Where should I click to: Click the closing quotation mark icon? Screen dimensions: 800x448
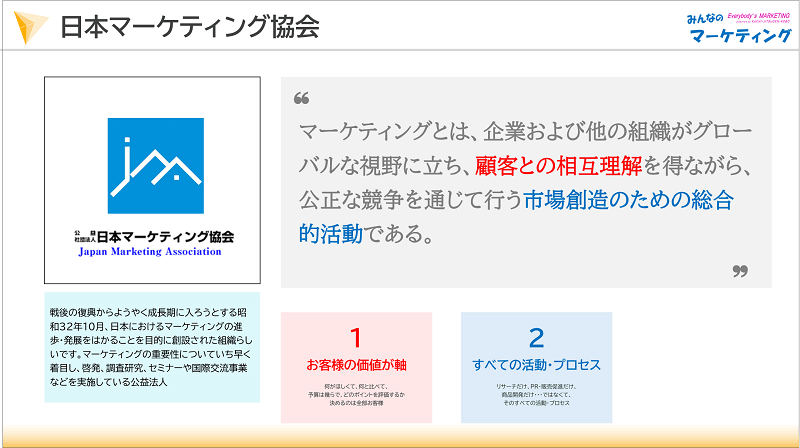(740, 270)
